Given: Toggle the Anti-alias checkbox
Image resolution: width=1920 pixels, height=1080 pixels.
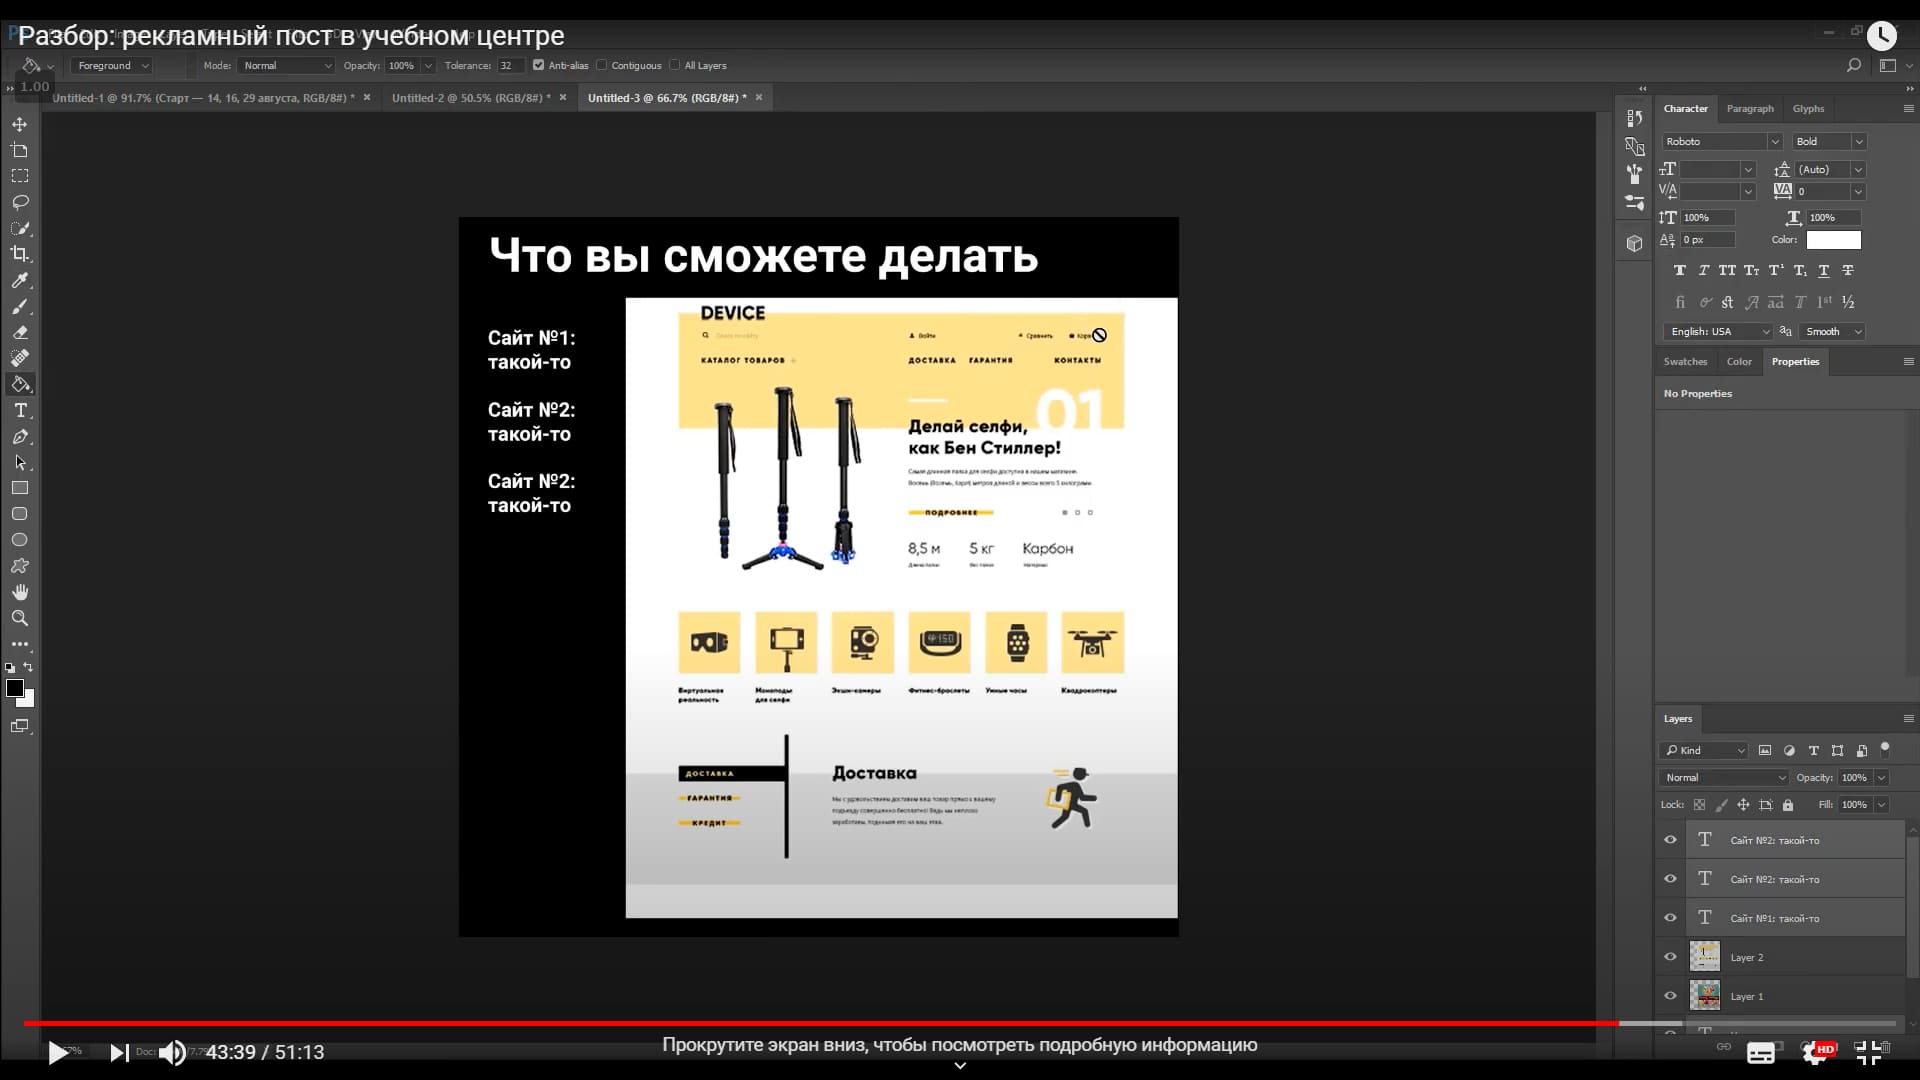Looking at the screenshot, I should tap(538, 65).
